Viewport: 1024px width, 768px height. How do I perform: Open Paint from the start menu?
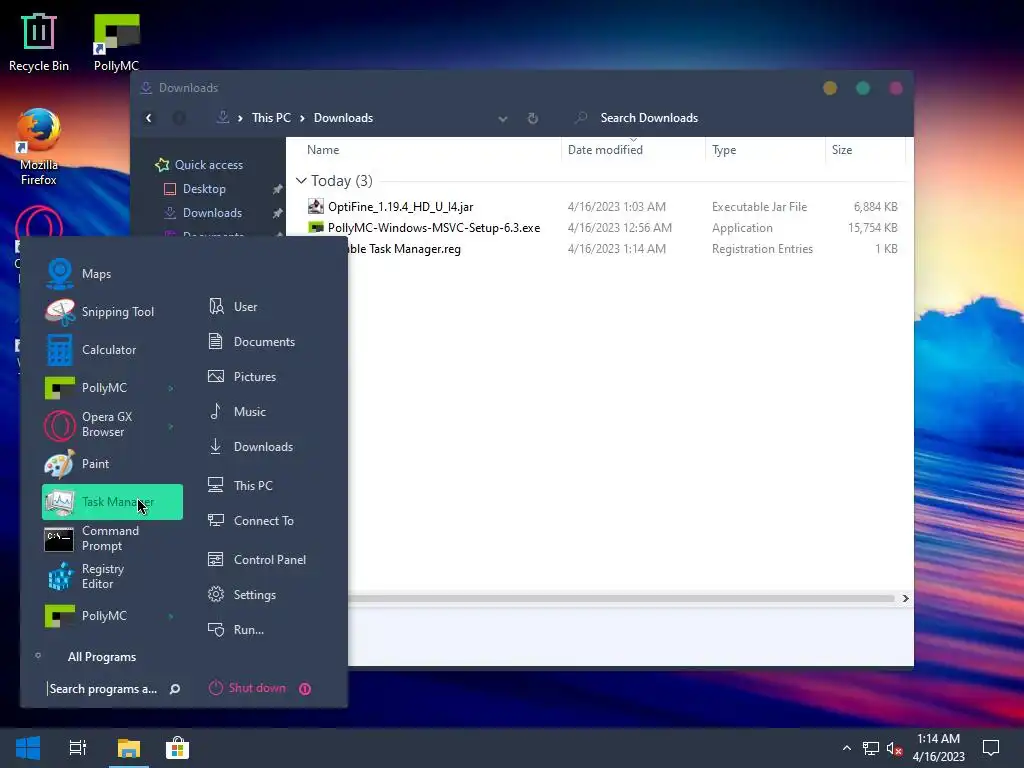pyautogui.click(x=112, y=464)
